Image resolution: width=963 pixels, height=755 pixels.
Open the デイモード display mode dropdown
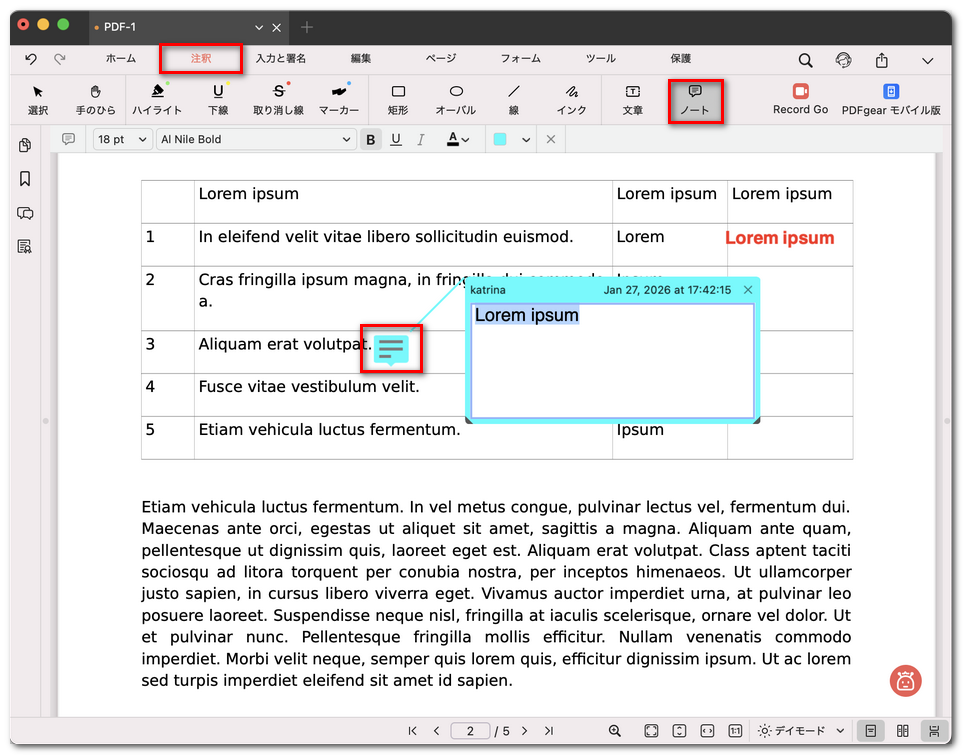802,731
